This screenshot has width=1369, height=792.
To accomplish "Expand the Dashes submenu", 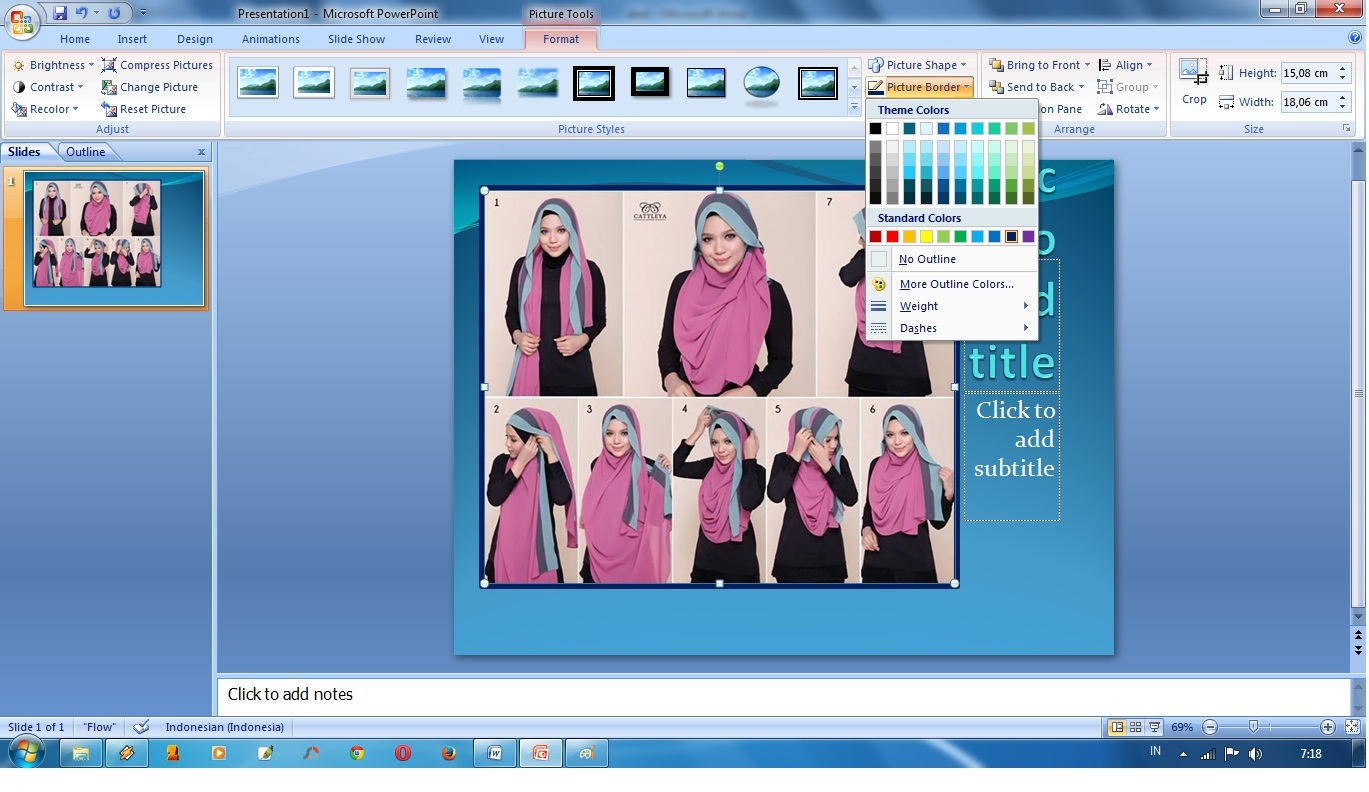I will click(x=918, y=328).
